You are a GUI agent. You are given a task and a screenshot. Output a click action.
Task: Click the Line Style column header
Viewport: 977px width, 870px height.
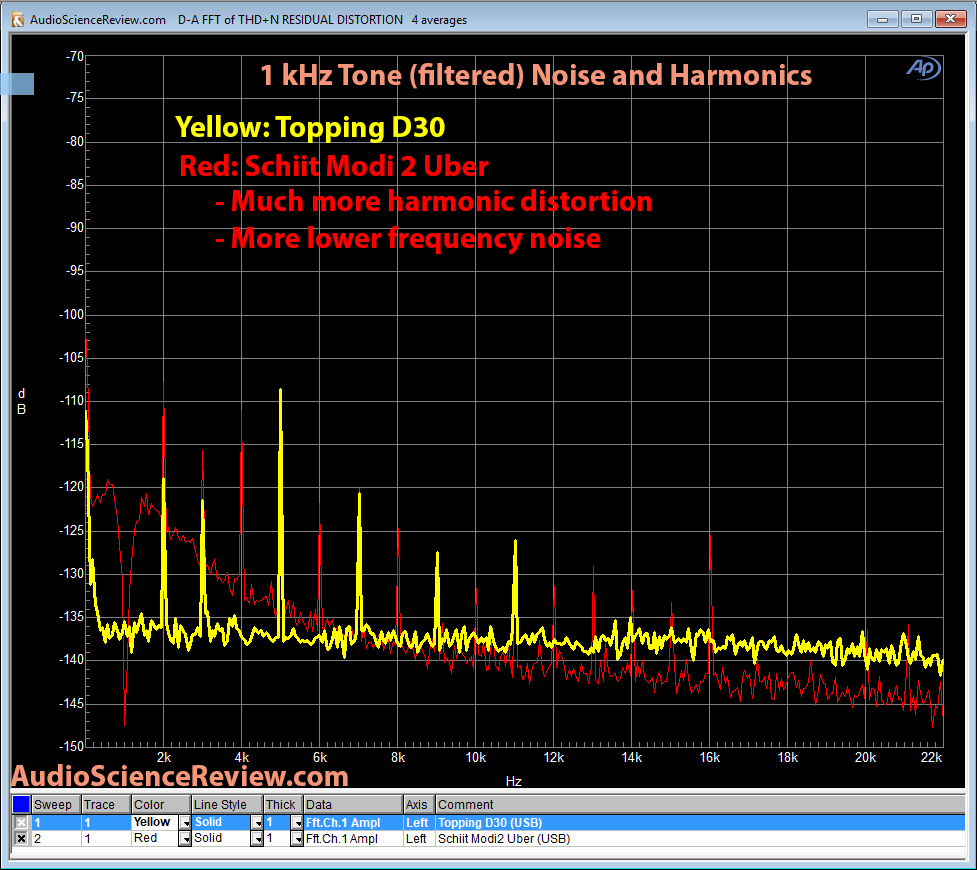click(226, 805)
